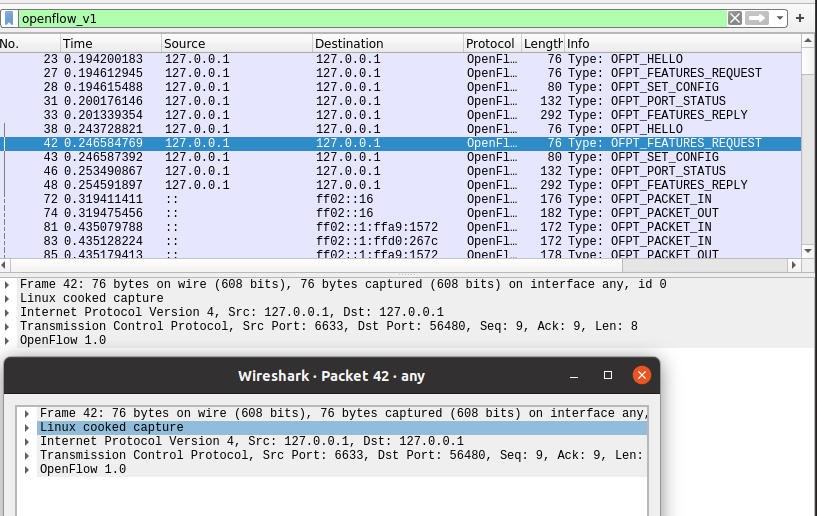Expand Internet Protocol Version 4 in main pane
This screenshot has height=516, width=817.
[x=7, y=313]
